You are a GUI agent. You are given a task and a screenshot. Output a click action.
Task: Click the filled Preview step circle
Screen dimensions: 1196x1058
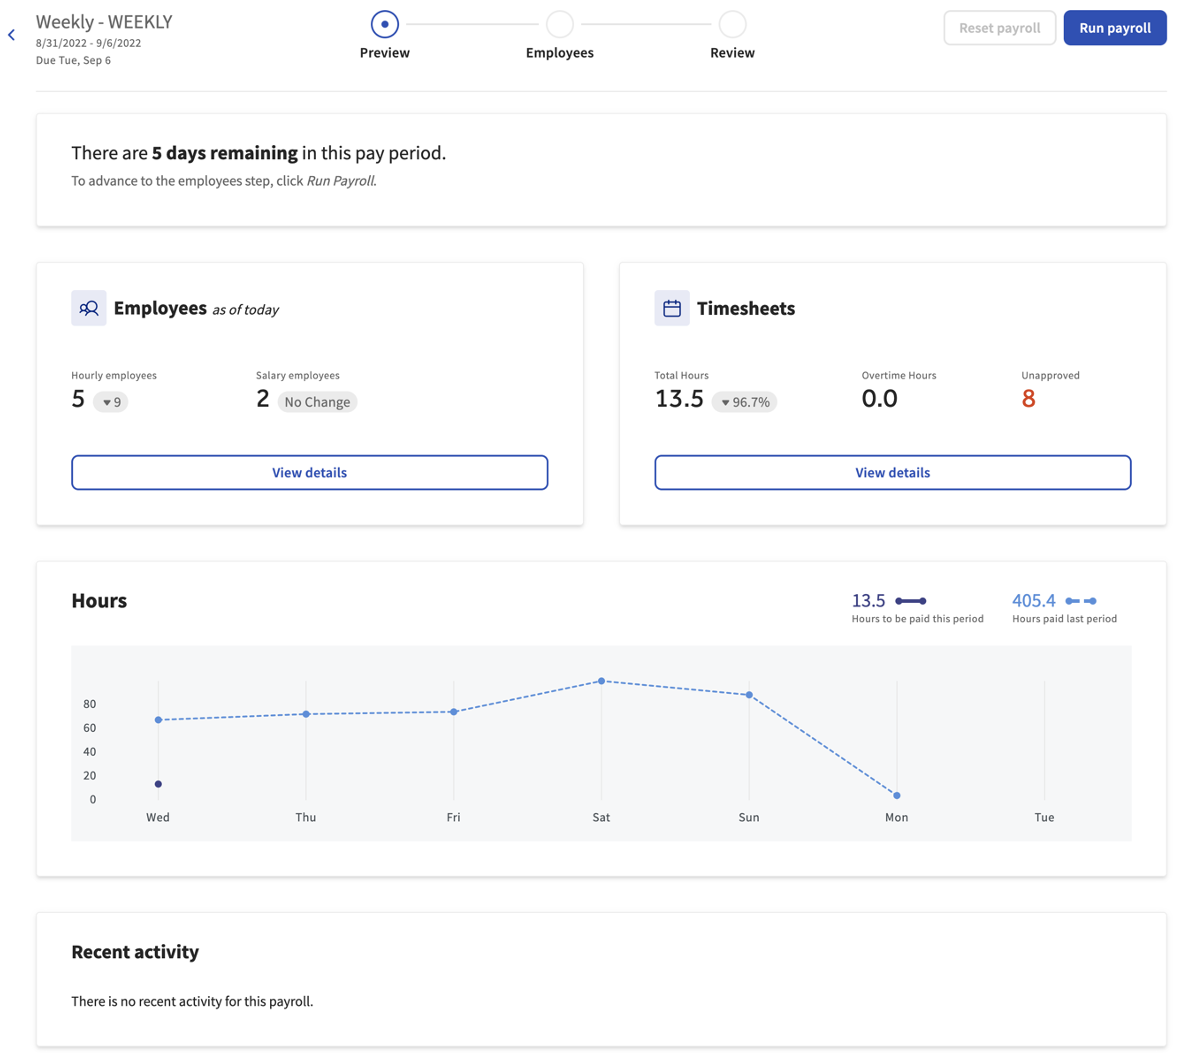pos(384,23)
